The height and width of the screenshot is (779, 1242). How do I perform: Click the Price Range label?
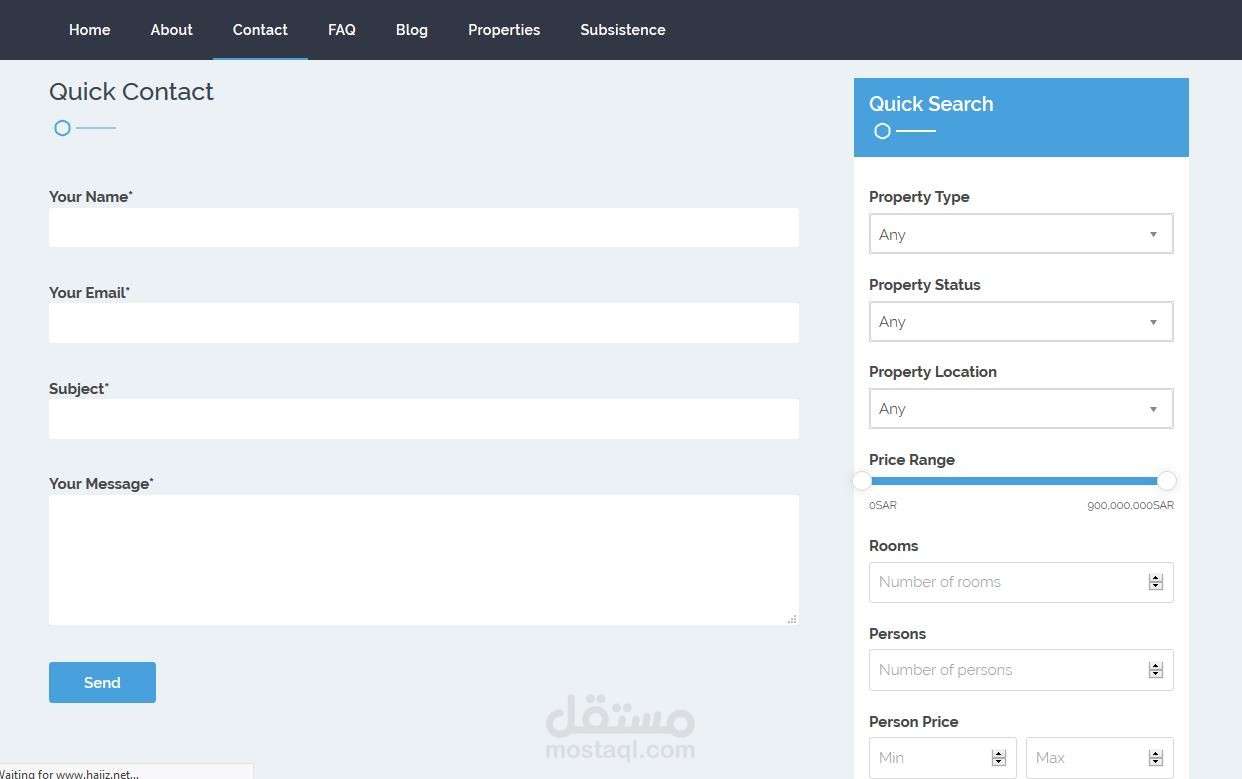click(x=912, y=460)
